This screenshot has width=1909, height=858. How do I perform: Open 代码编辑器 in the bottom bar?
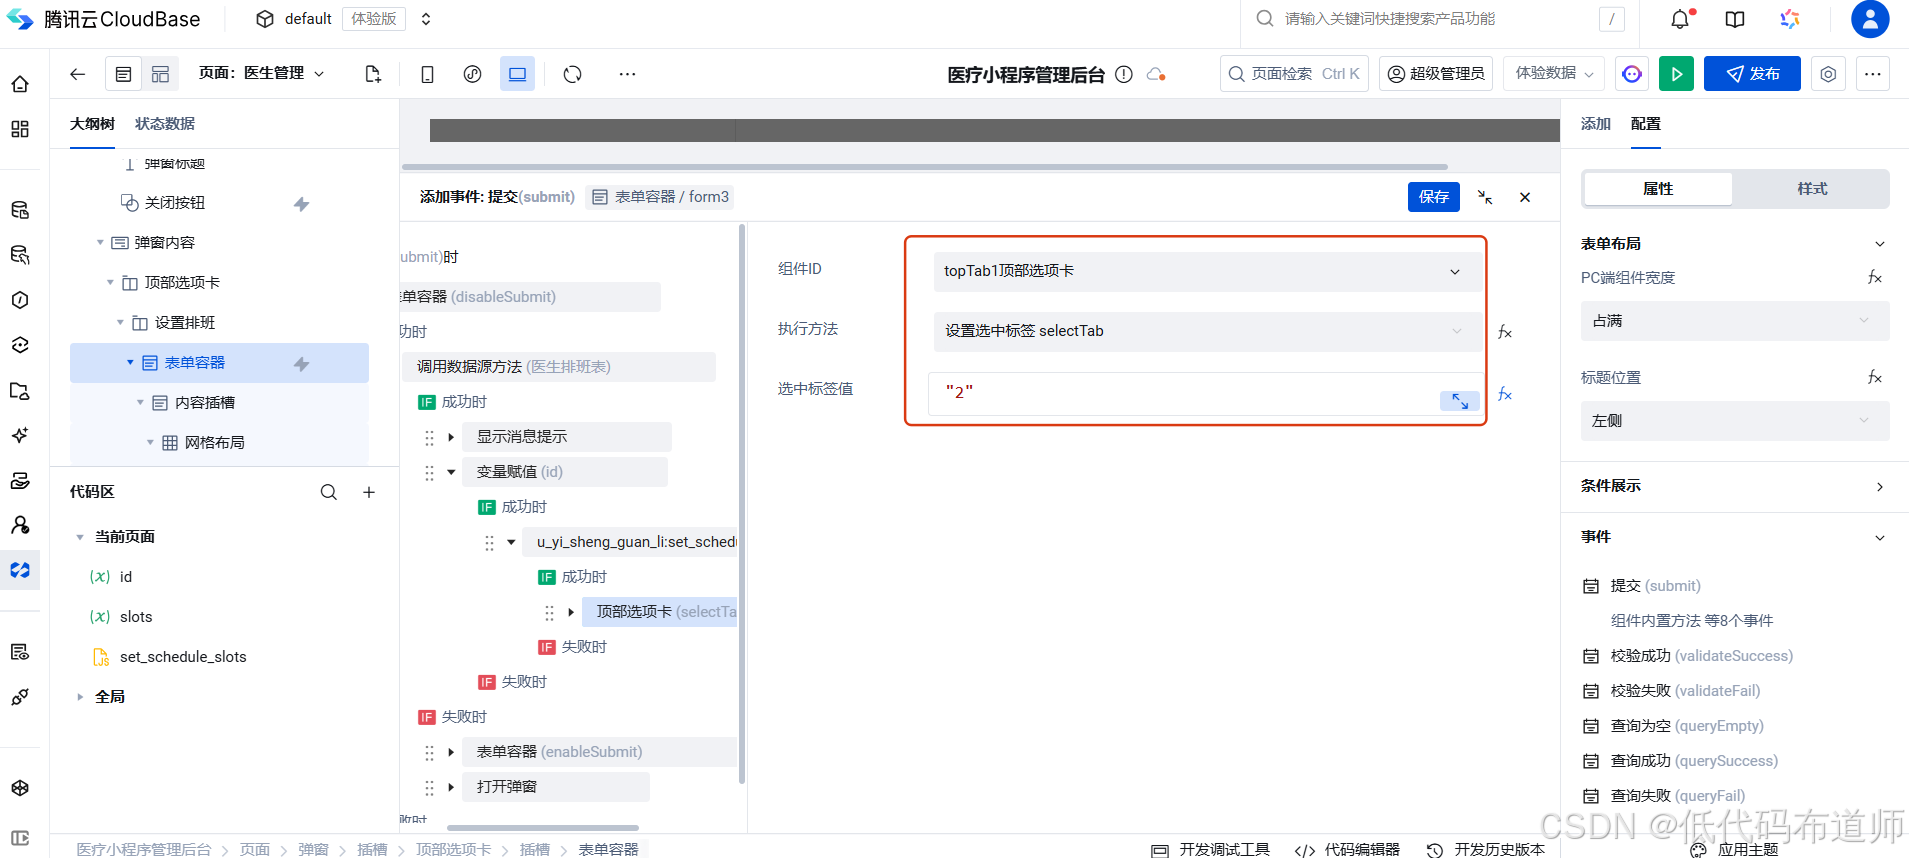[1347, 849]
